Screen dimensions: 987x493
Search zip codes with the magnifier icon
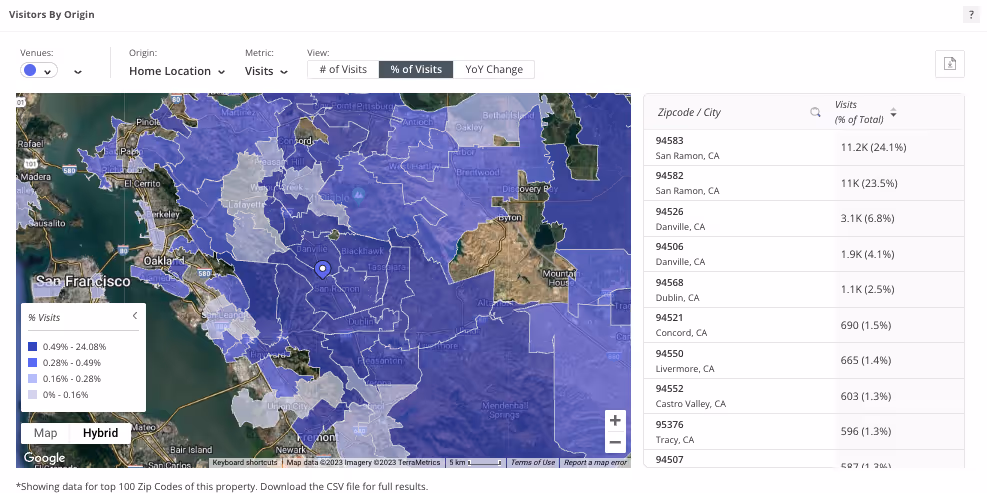[x=815, y=112]
